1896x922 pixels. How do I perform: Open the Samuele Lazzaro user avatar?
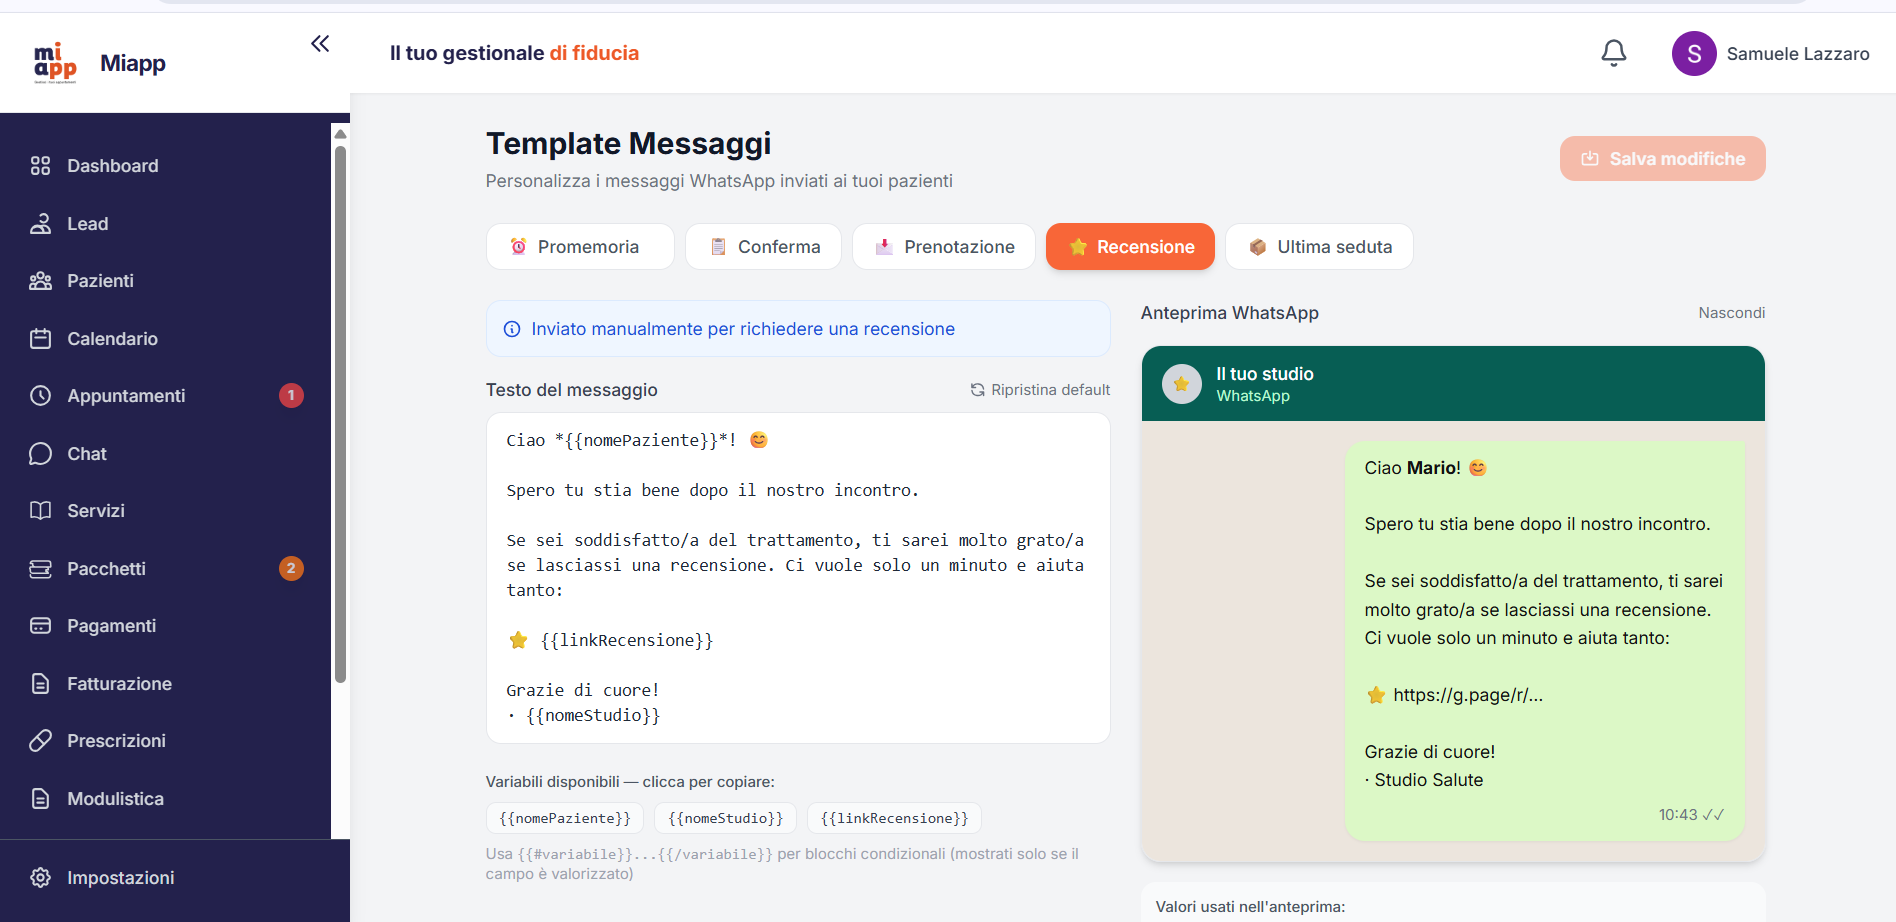(x=1694, y=54)
